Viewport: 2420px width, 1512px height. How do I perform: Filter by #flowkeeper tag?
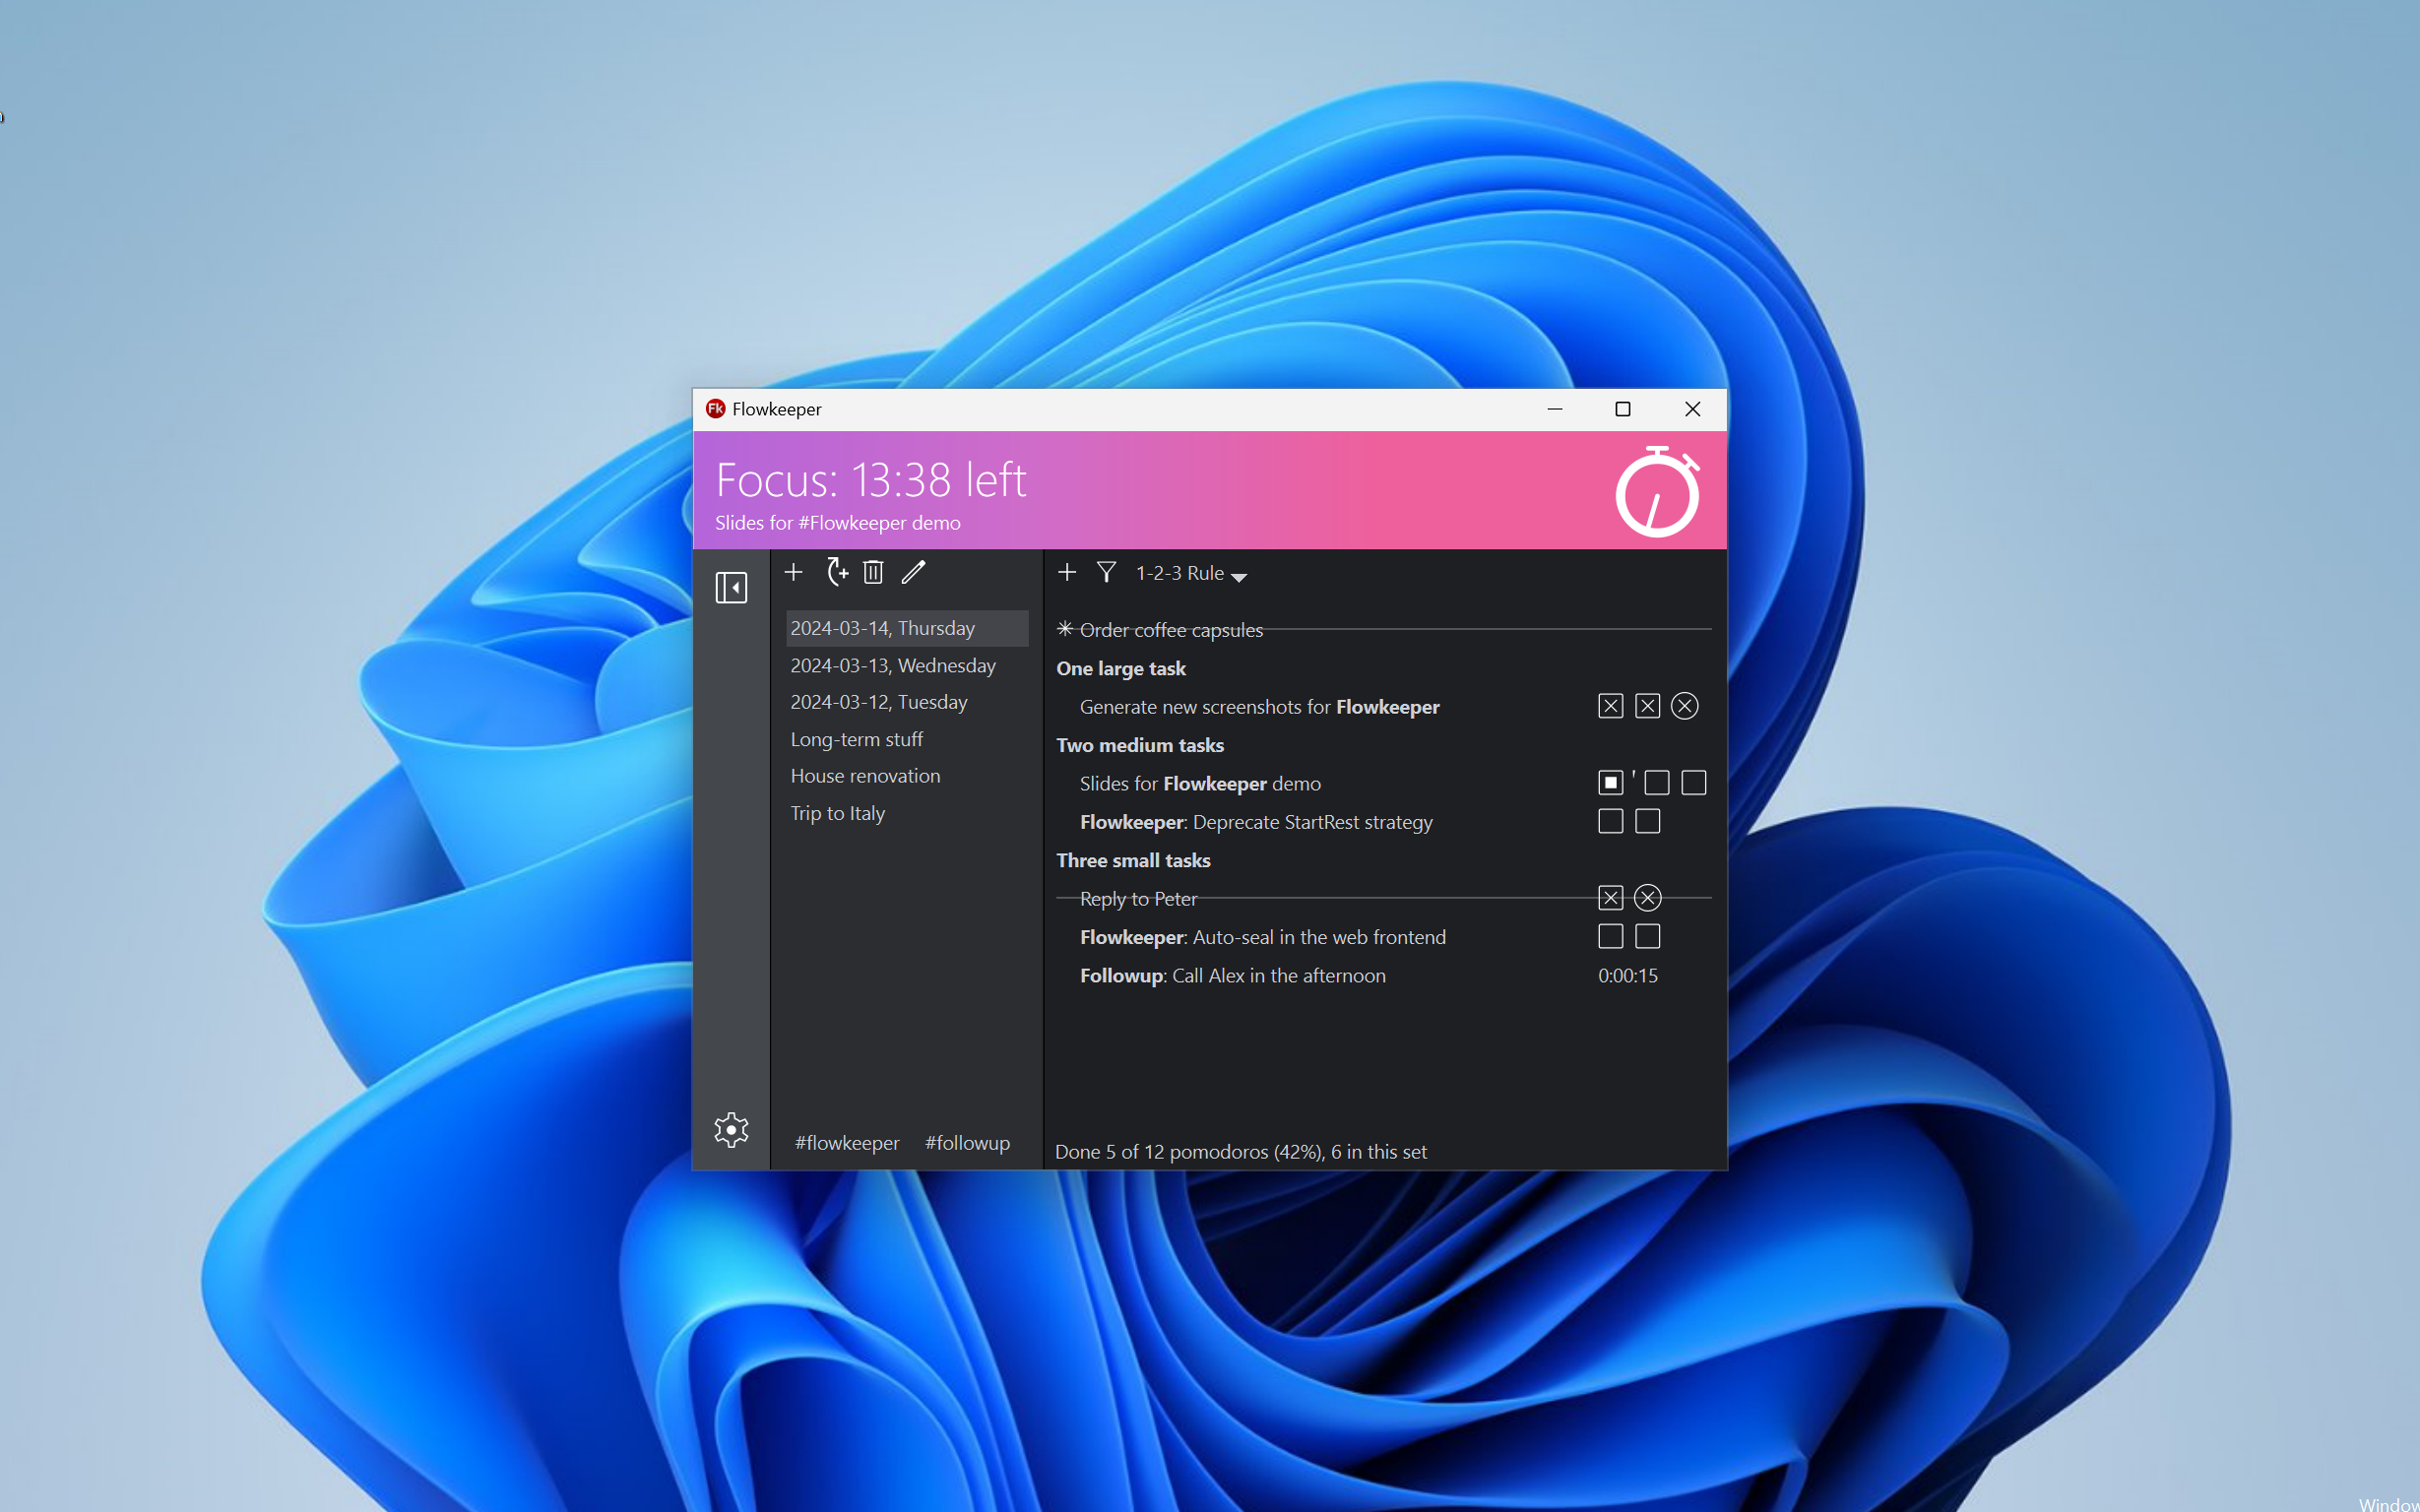tap(847, 1143)
